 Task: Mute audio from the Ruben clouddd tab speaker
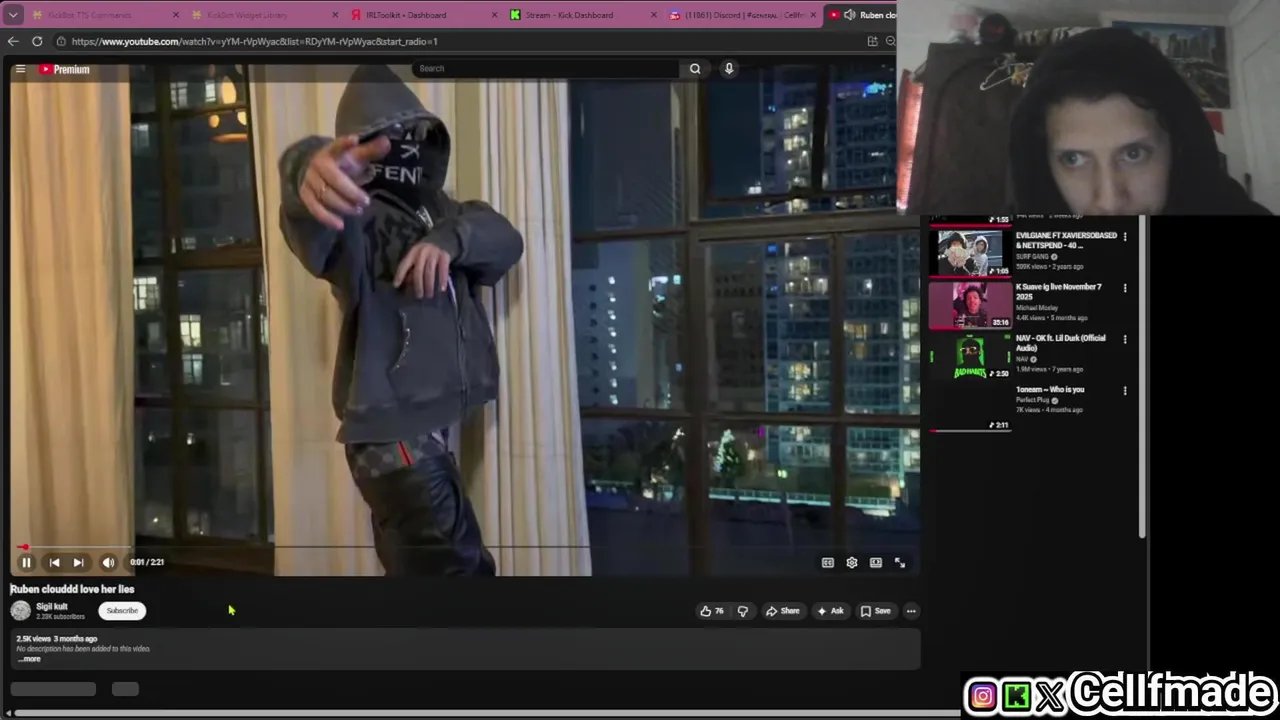(849, 15)
